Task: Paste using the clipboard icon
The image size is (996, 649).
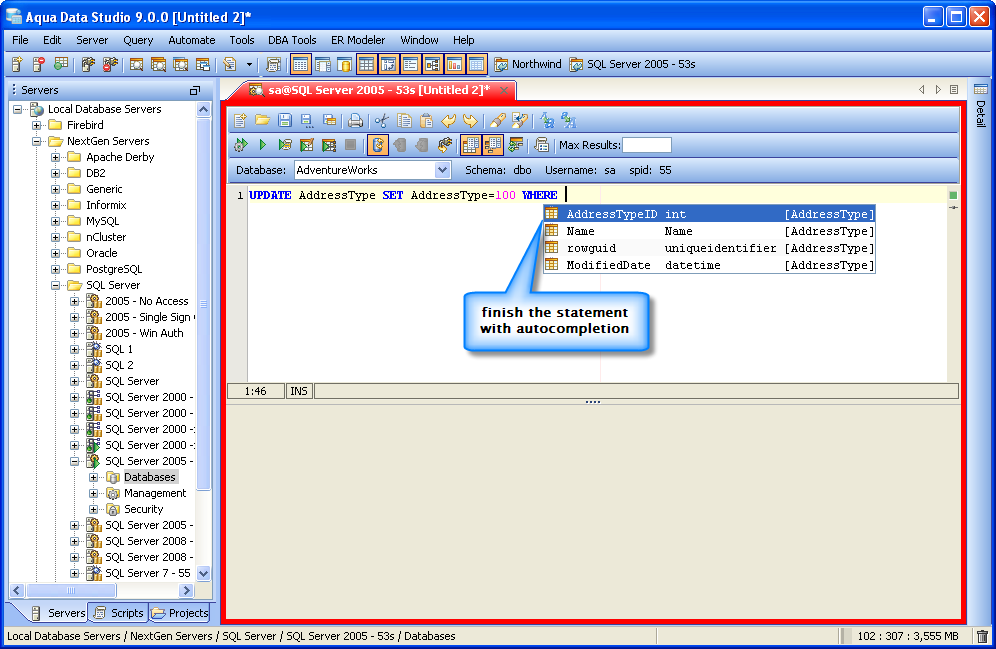Action: point(426,121)
